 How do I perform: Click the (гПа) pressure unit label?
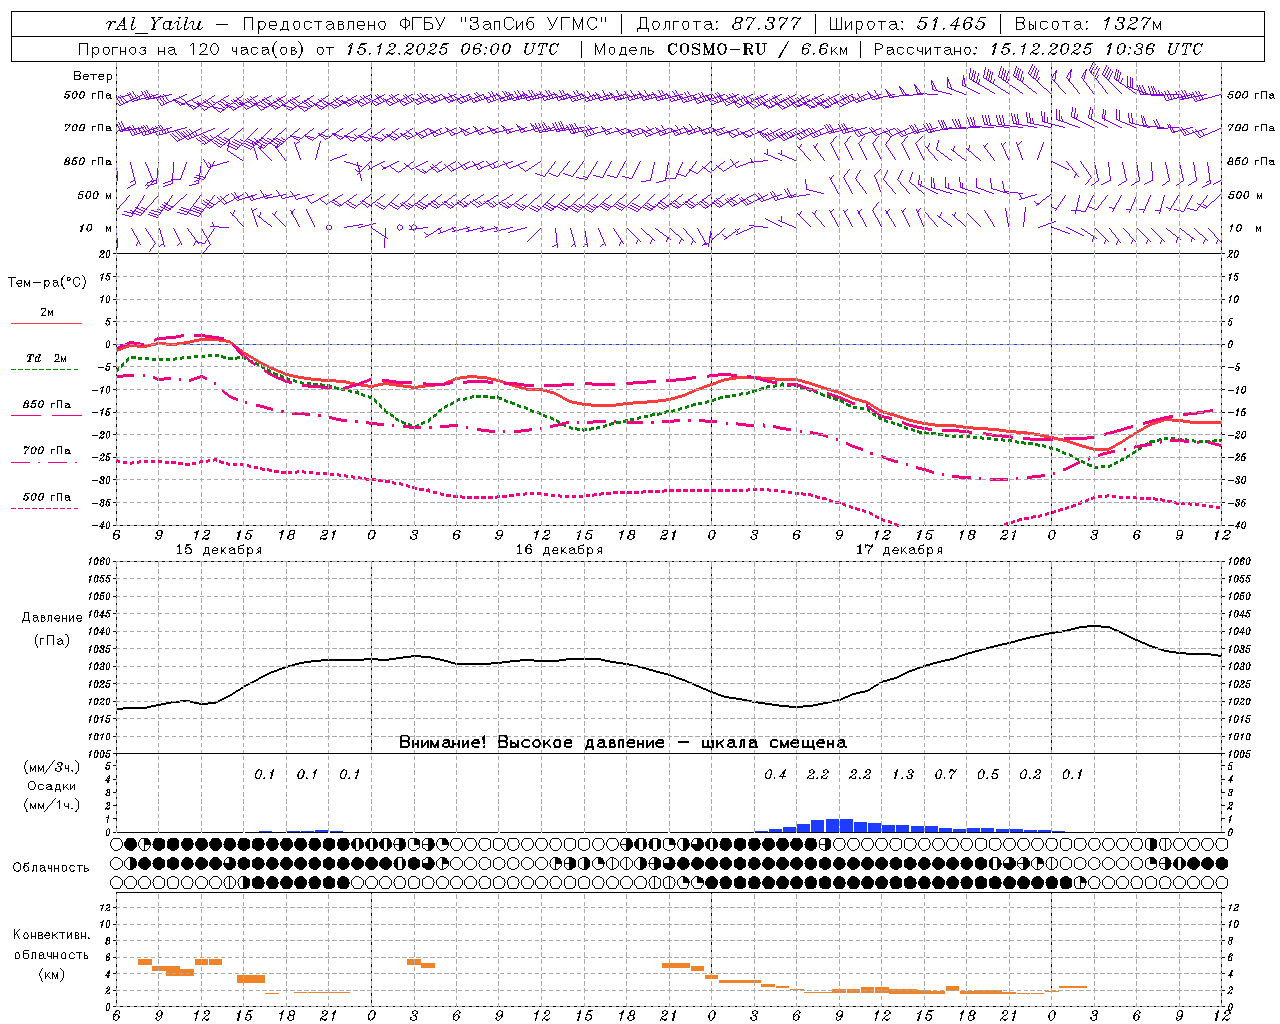pos(52,640)
